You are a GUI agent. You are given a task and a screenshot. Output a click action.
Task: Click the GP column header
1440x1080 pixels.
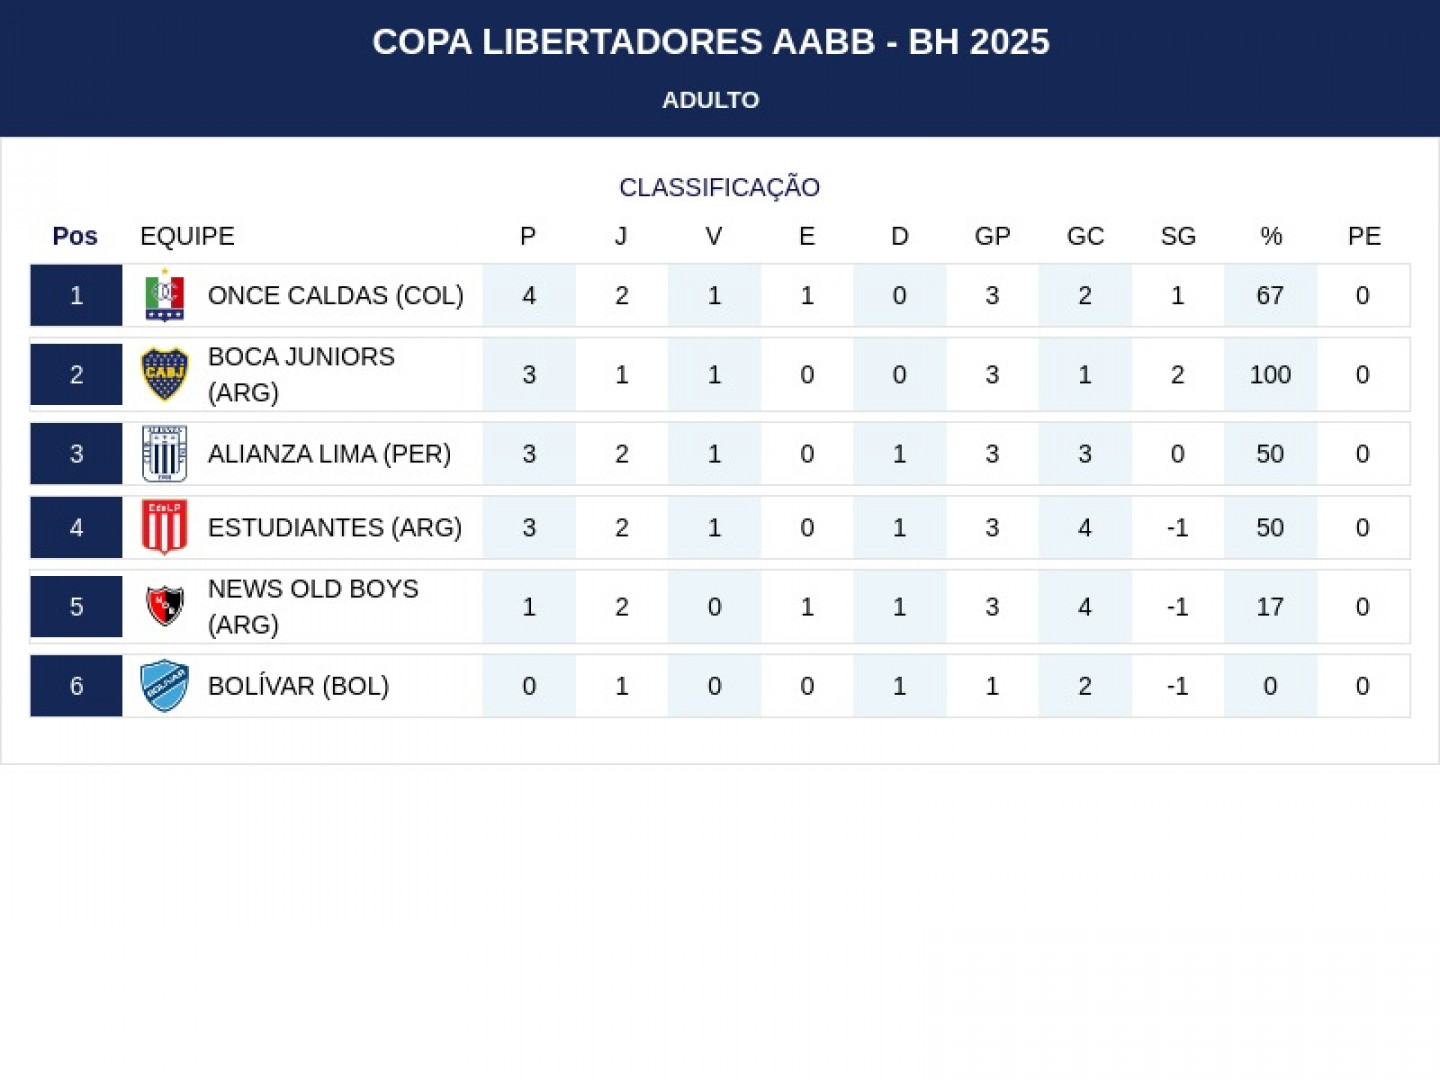[992, 236]
